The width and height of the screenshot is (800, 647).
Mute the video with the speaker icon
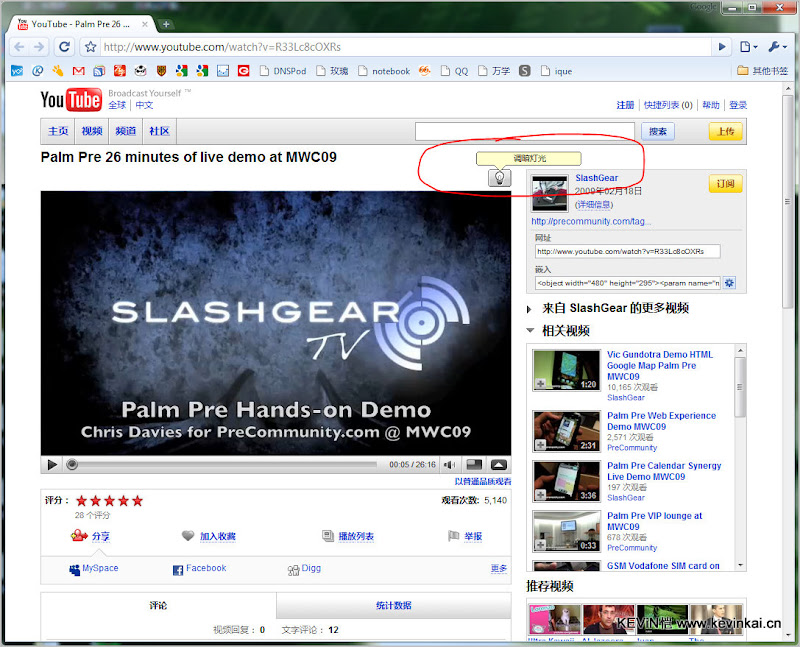pyautogui.click(x=450, y=464)
